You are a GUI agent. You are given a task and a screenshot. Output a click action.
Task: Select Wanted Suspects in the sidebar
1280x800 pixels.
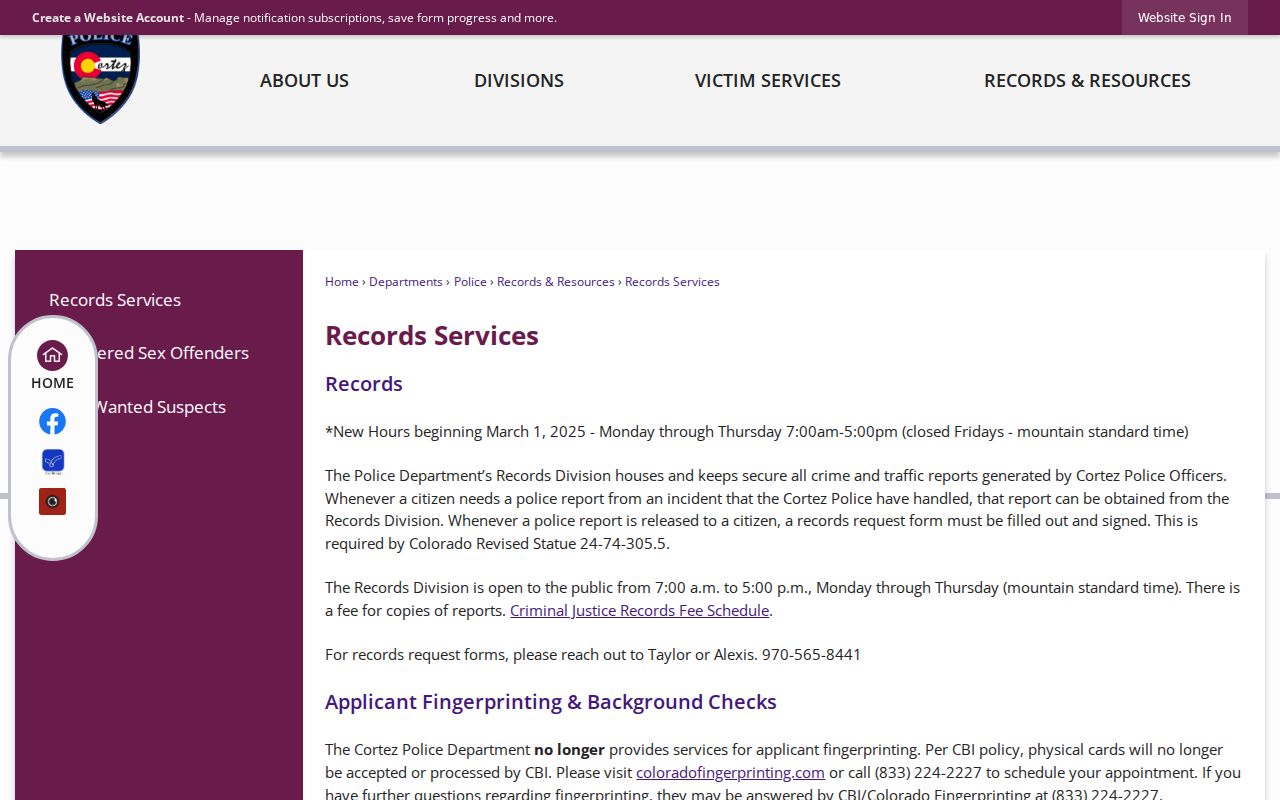(159, 407)
